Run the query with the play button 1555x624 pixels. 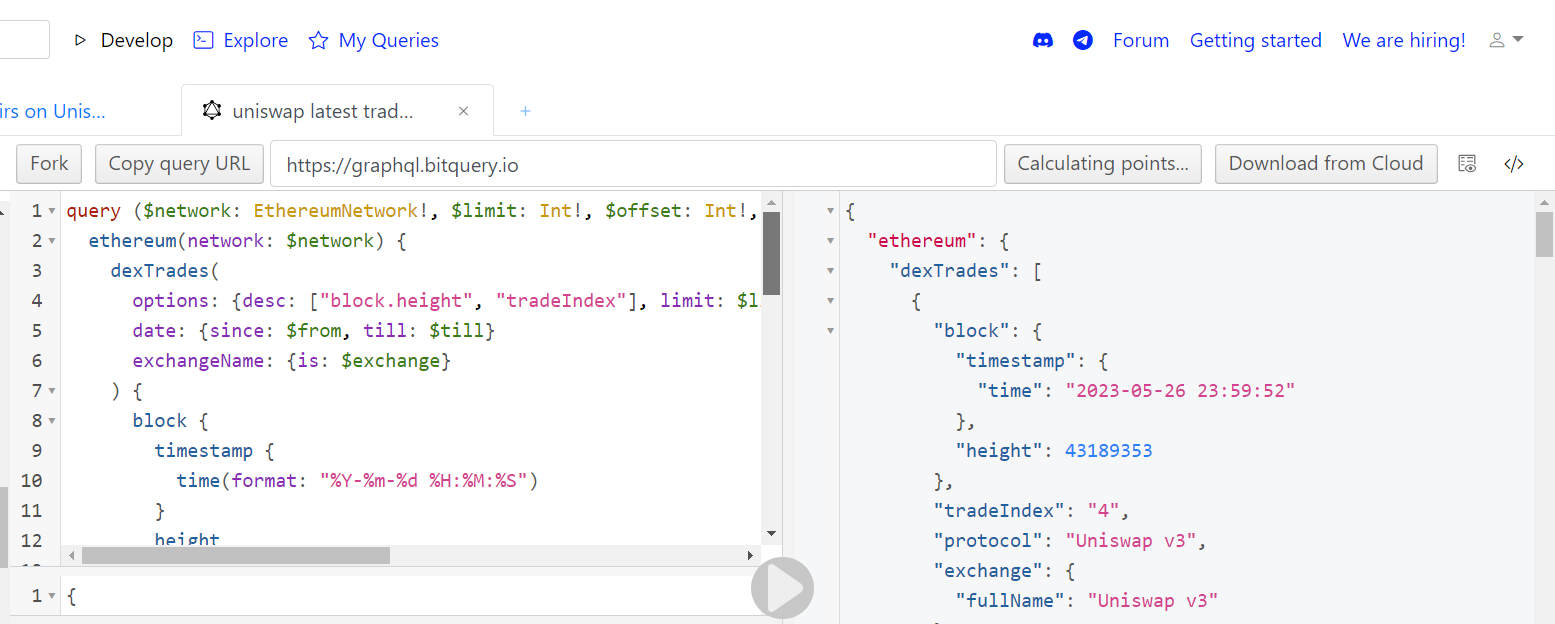(783, 588)
